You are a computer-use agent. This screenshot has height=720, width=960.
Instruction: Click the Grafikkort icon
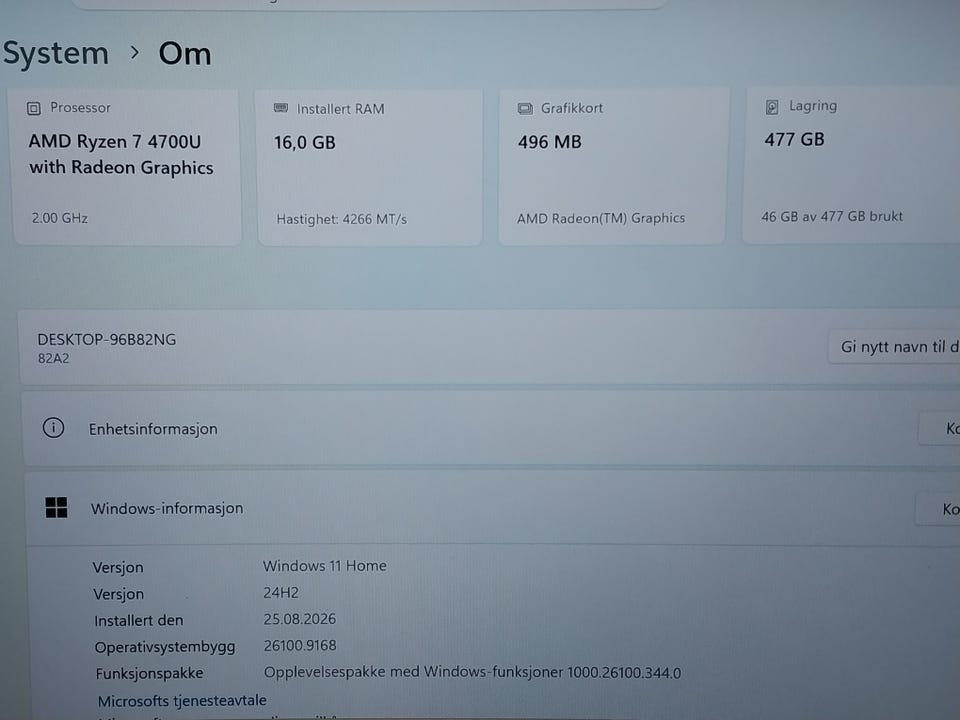[x=525, y=108]
